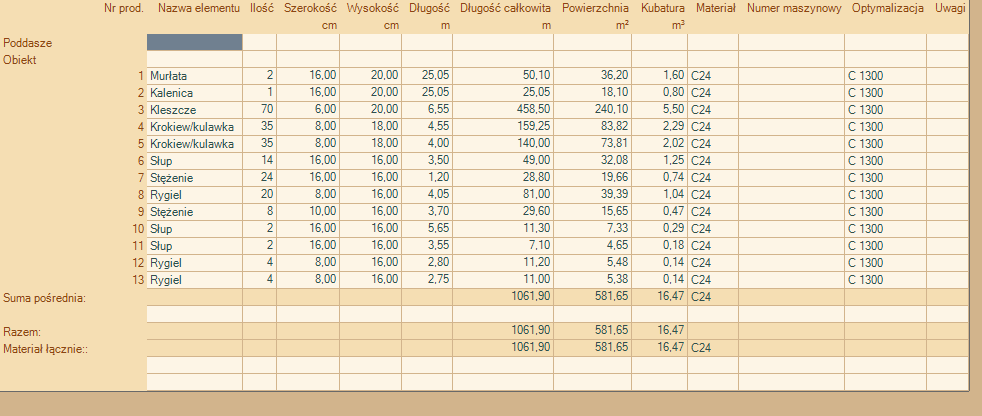Click the 'Optymalizacja' column header
The height and width of the screenshot is (416, 982).
click(x=885, y=9)
